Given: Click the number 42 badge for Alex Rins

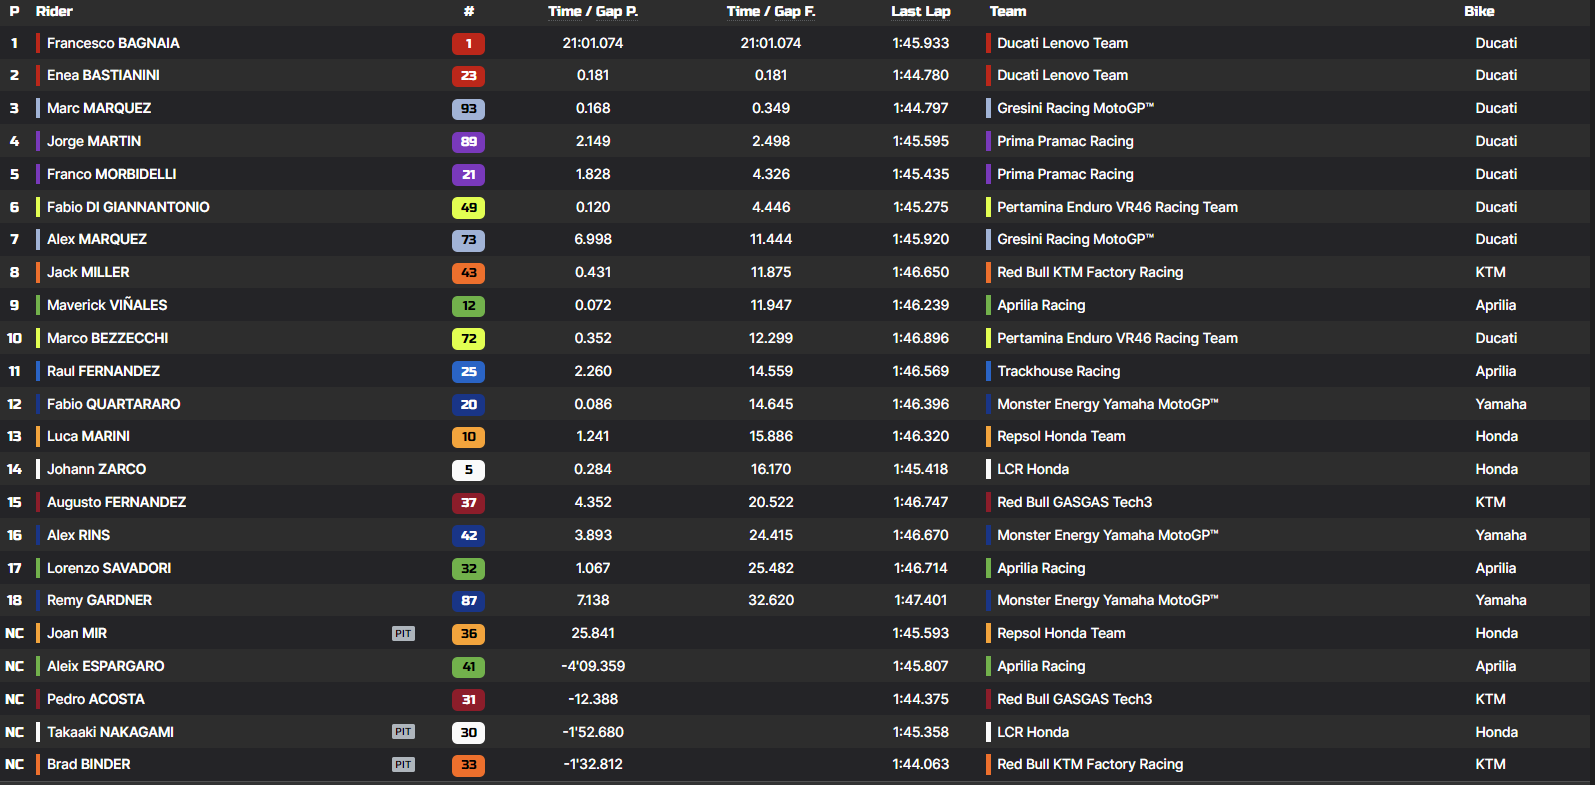Looking at the screenshot, I should [468, 536].
